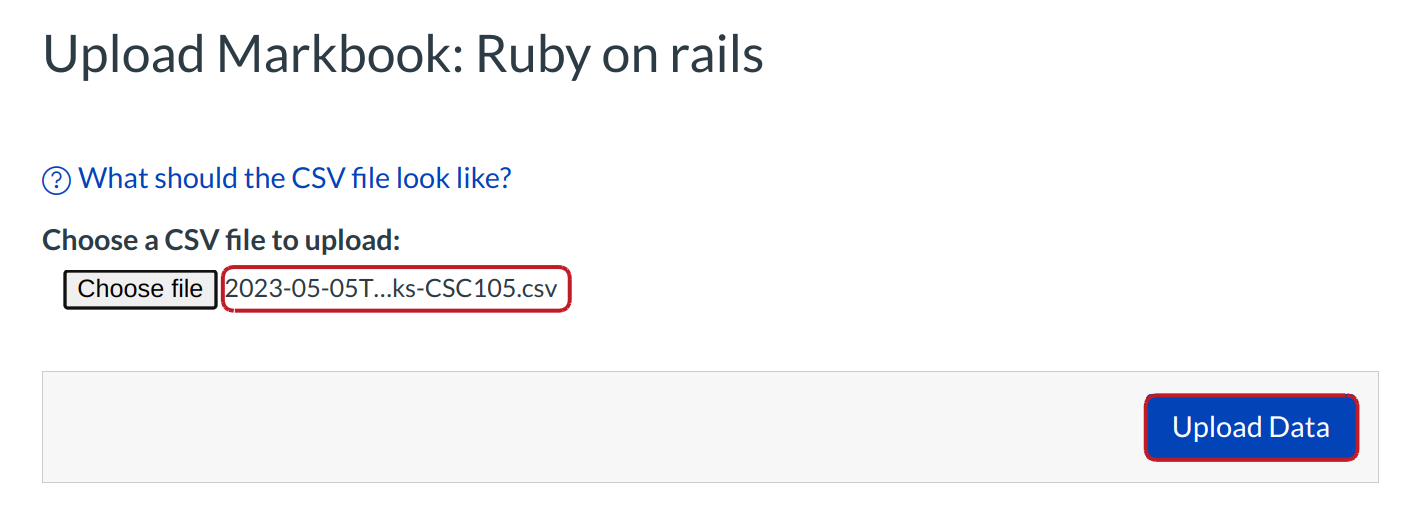Viewport: 1414px width, 522px height.
Task: Click the '2023-05-05T' start of the chosen filename
Action: pyautogui.click(x=285, y=289)
